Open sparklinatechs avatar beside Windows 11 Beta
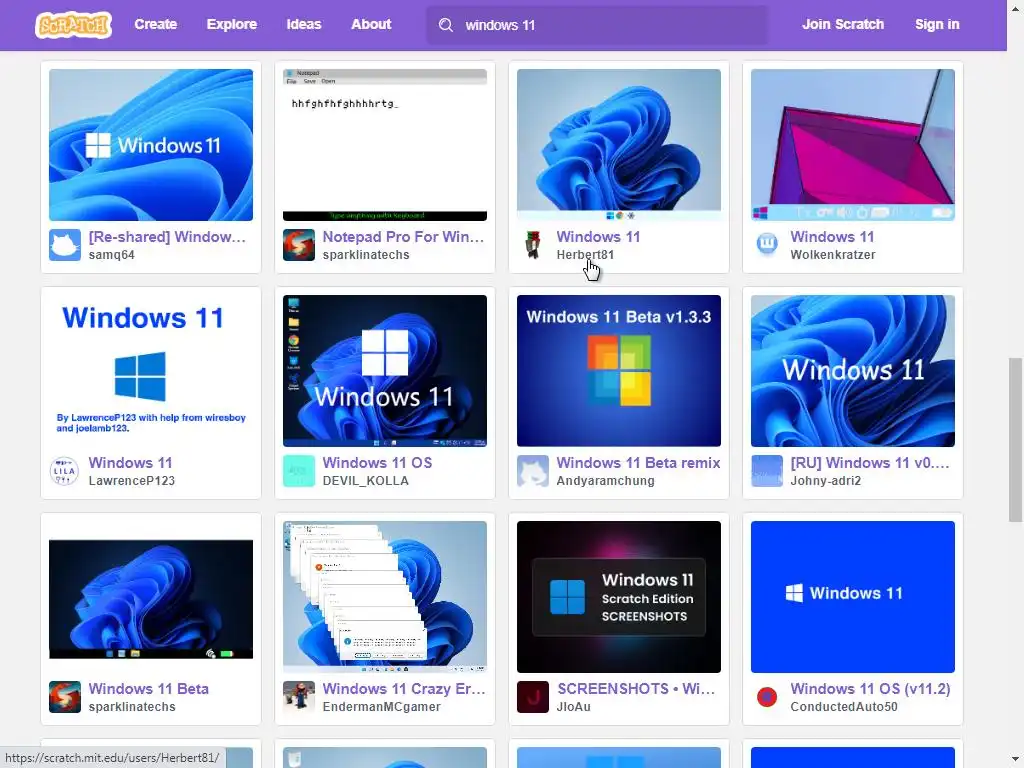Screen dimensions: 1024x768 [65, 697]
